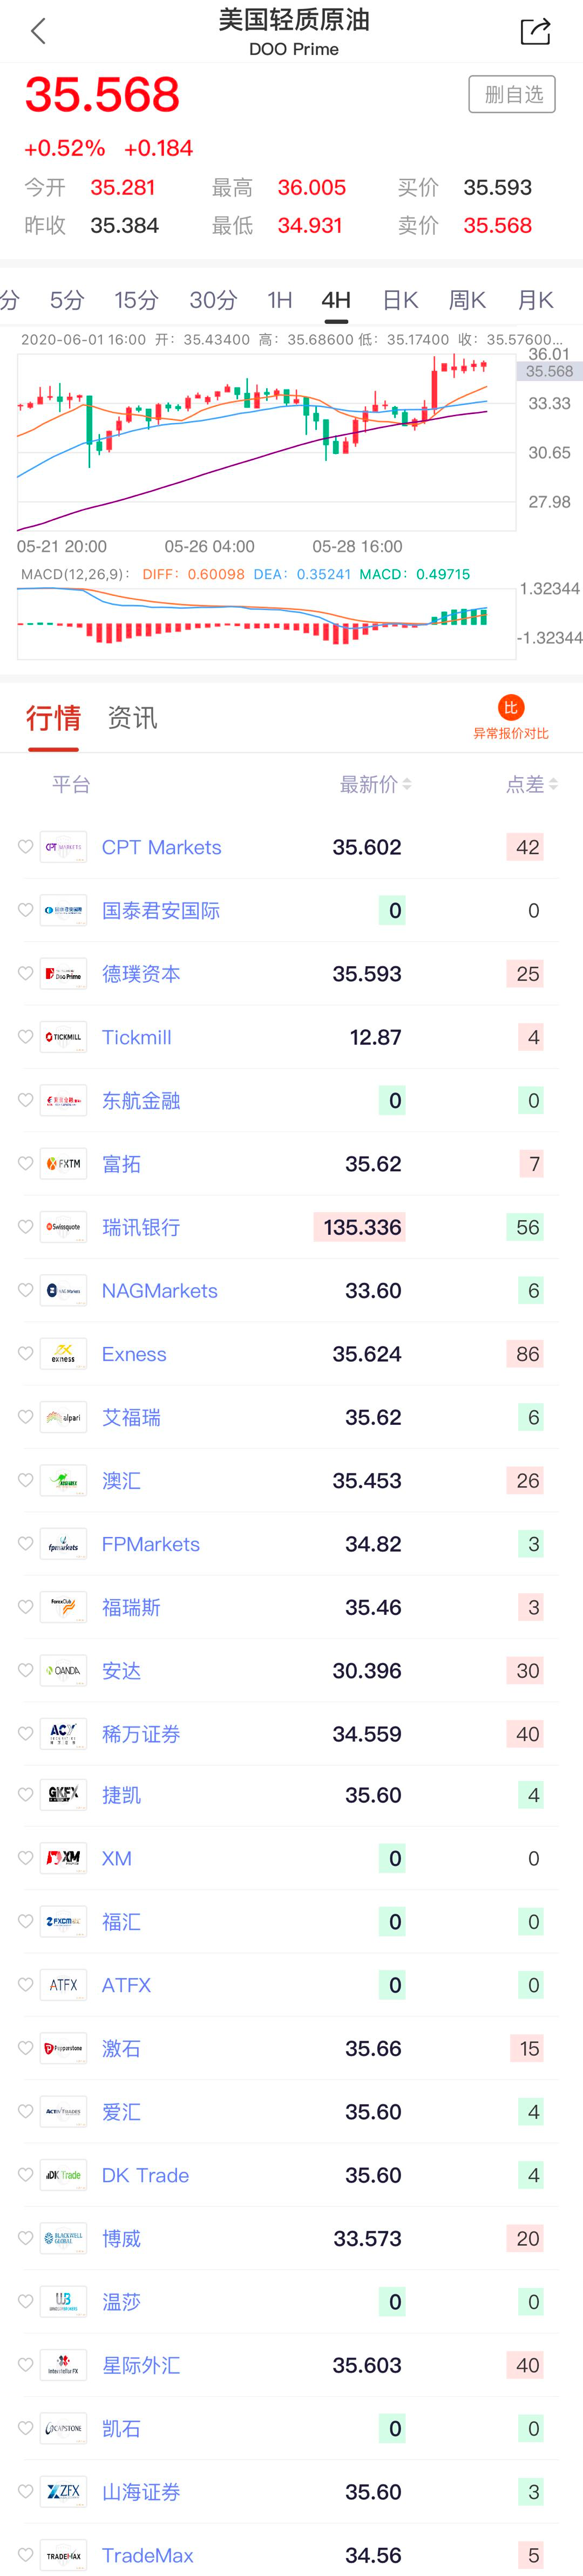Tap the Exness platform logo
Image resolution: width=583 pixels, height=2576 pixels.
point(63,1354)
